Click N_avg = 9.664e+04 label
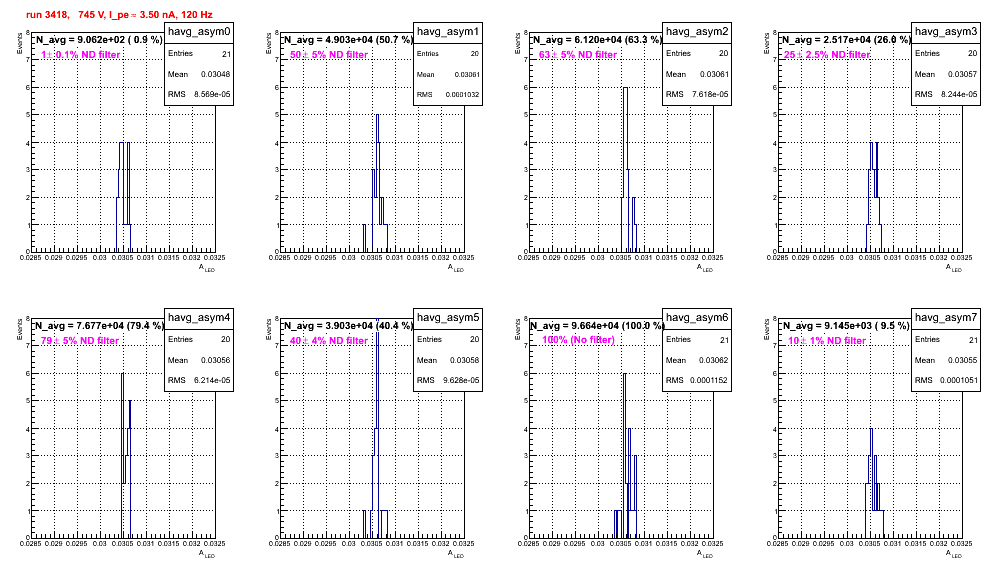 click(597, 325)
